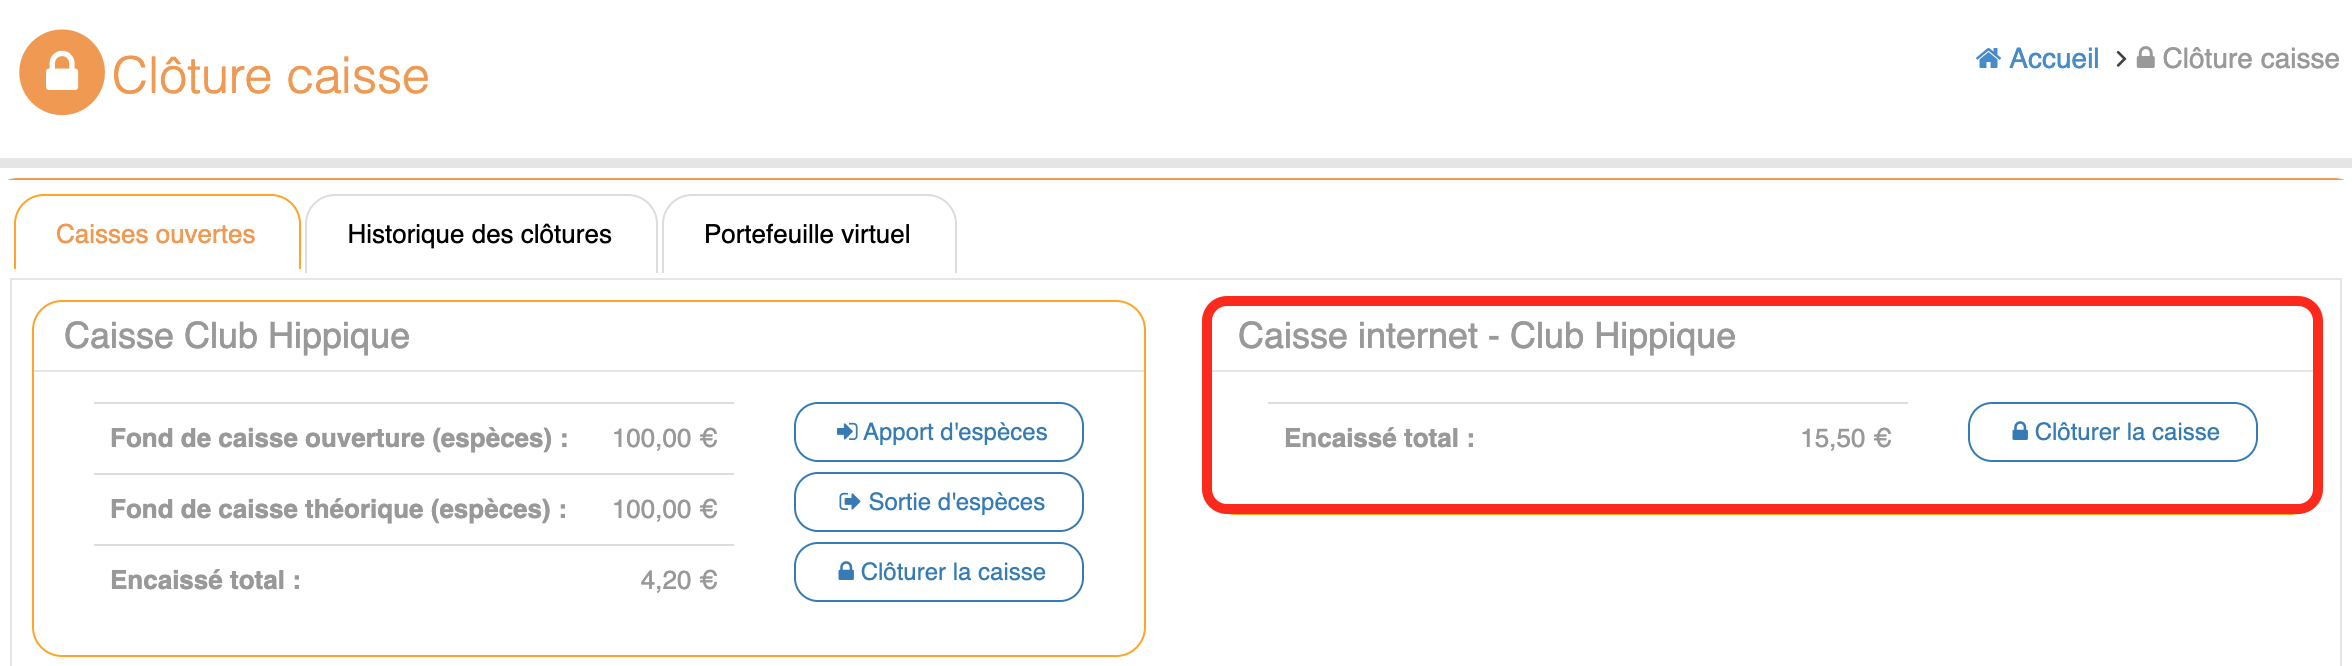Switch to Historique des clôtures tab
The image size is (2352, 666).
coord(479,234)
